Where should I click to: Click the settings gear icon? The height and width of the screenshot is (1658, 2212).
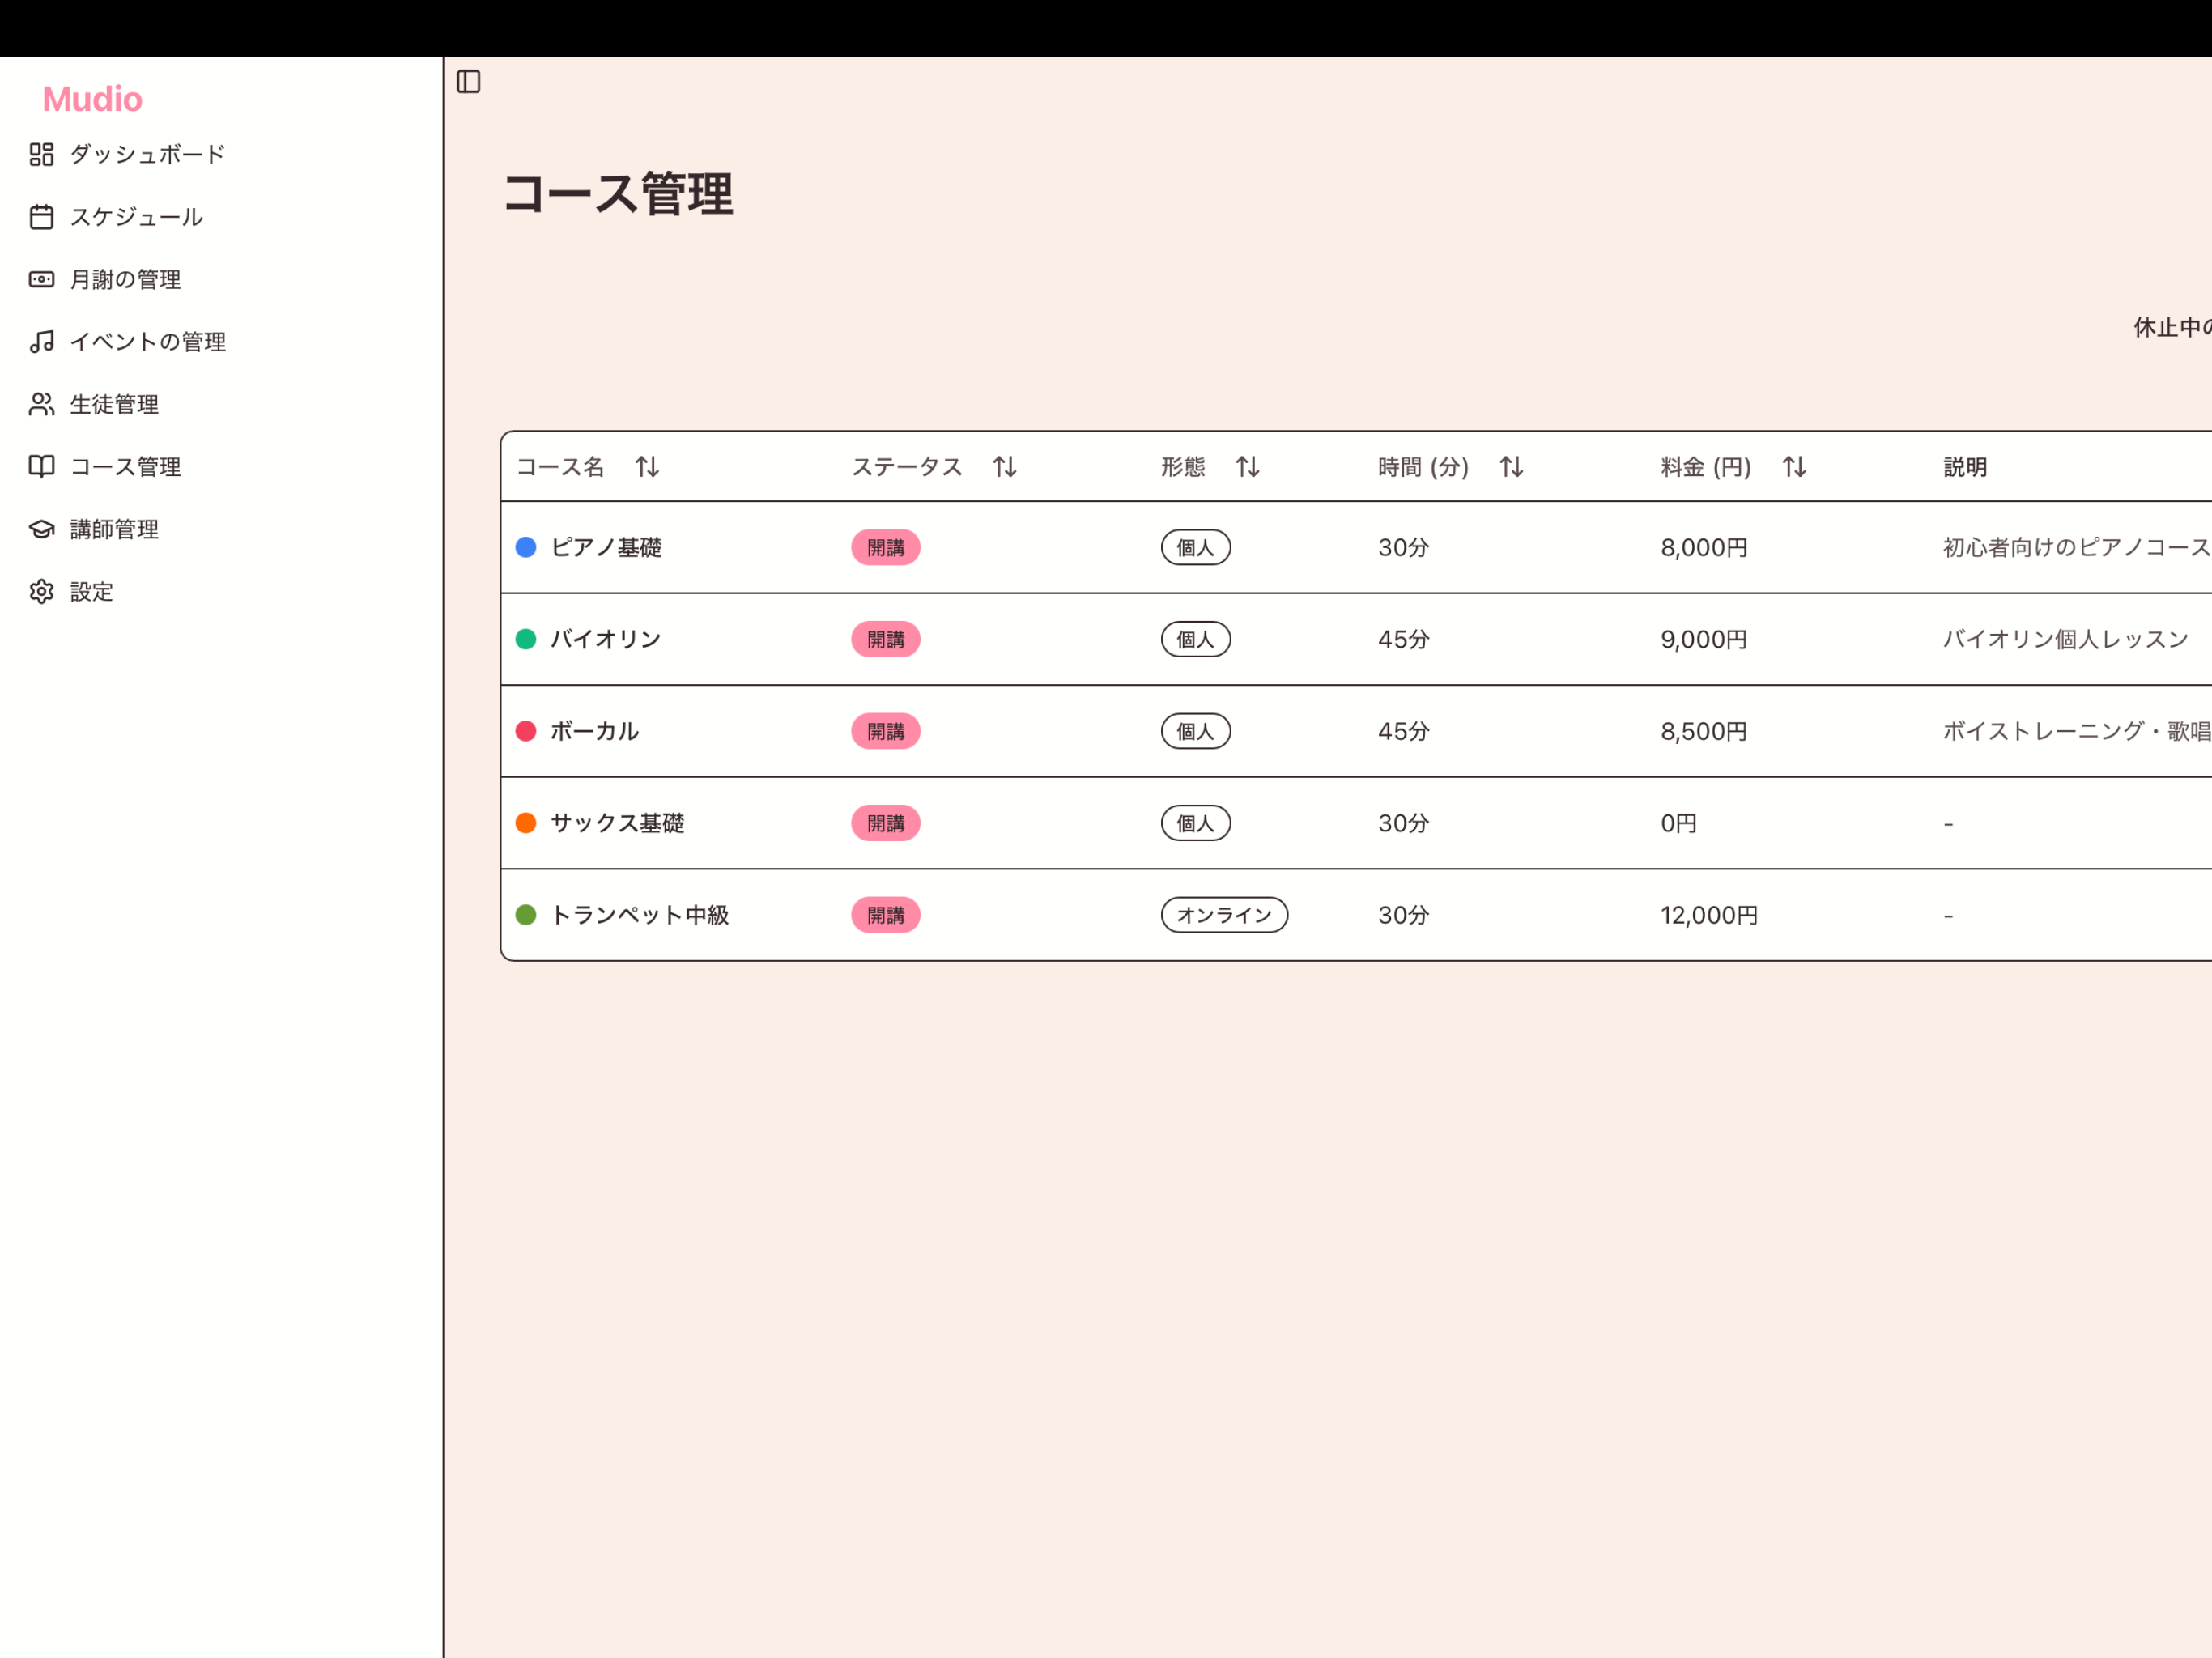coord(41,592)
